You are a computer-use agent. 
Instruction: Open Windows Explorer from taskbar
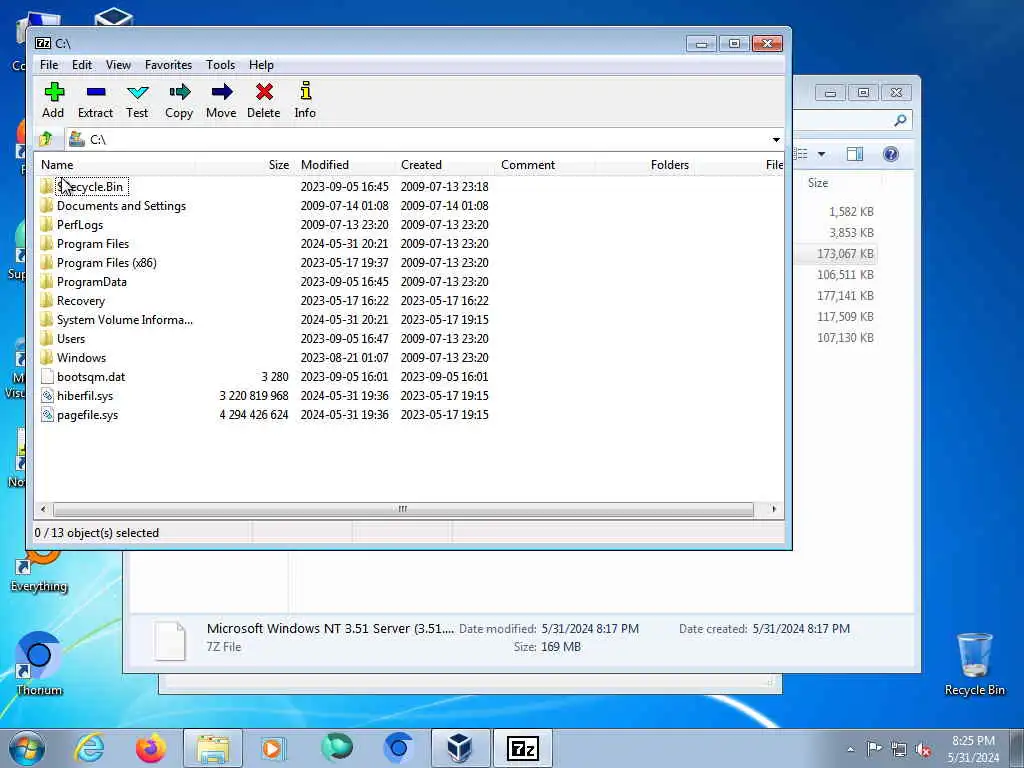(213, 748)
